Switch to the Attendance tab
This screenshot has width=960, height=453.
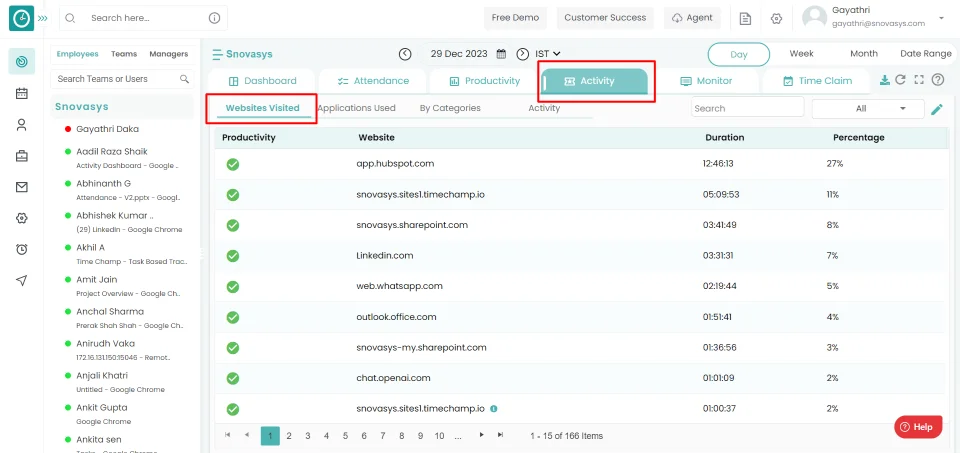tap(373, 81)
